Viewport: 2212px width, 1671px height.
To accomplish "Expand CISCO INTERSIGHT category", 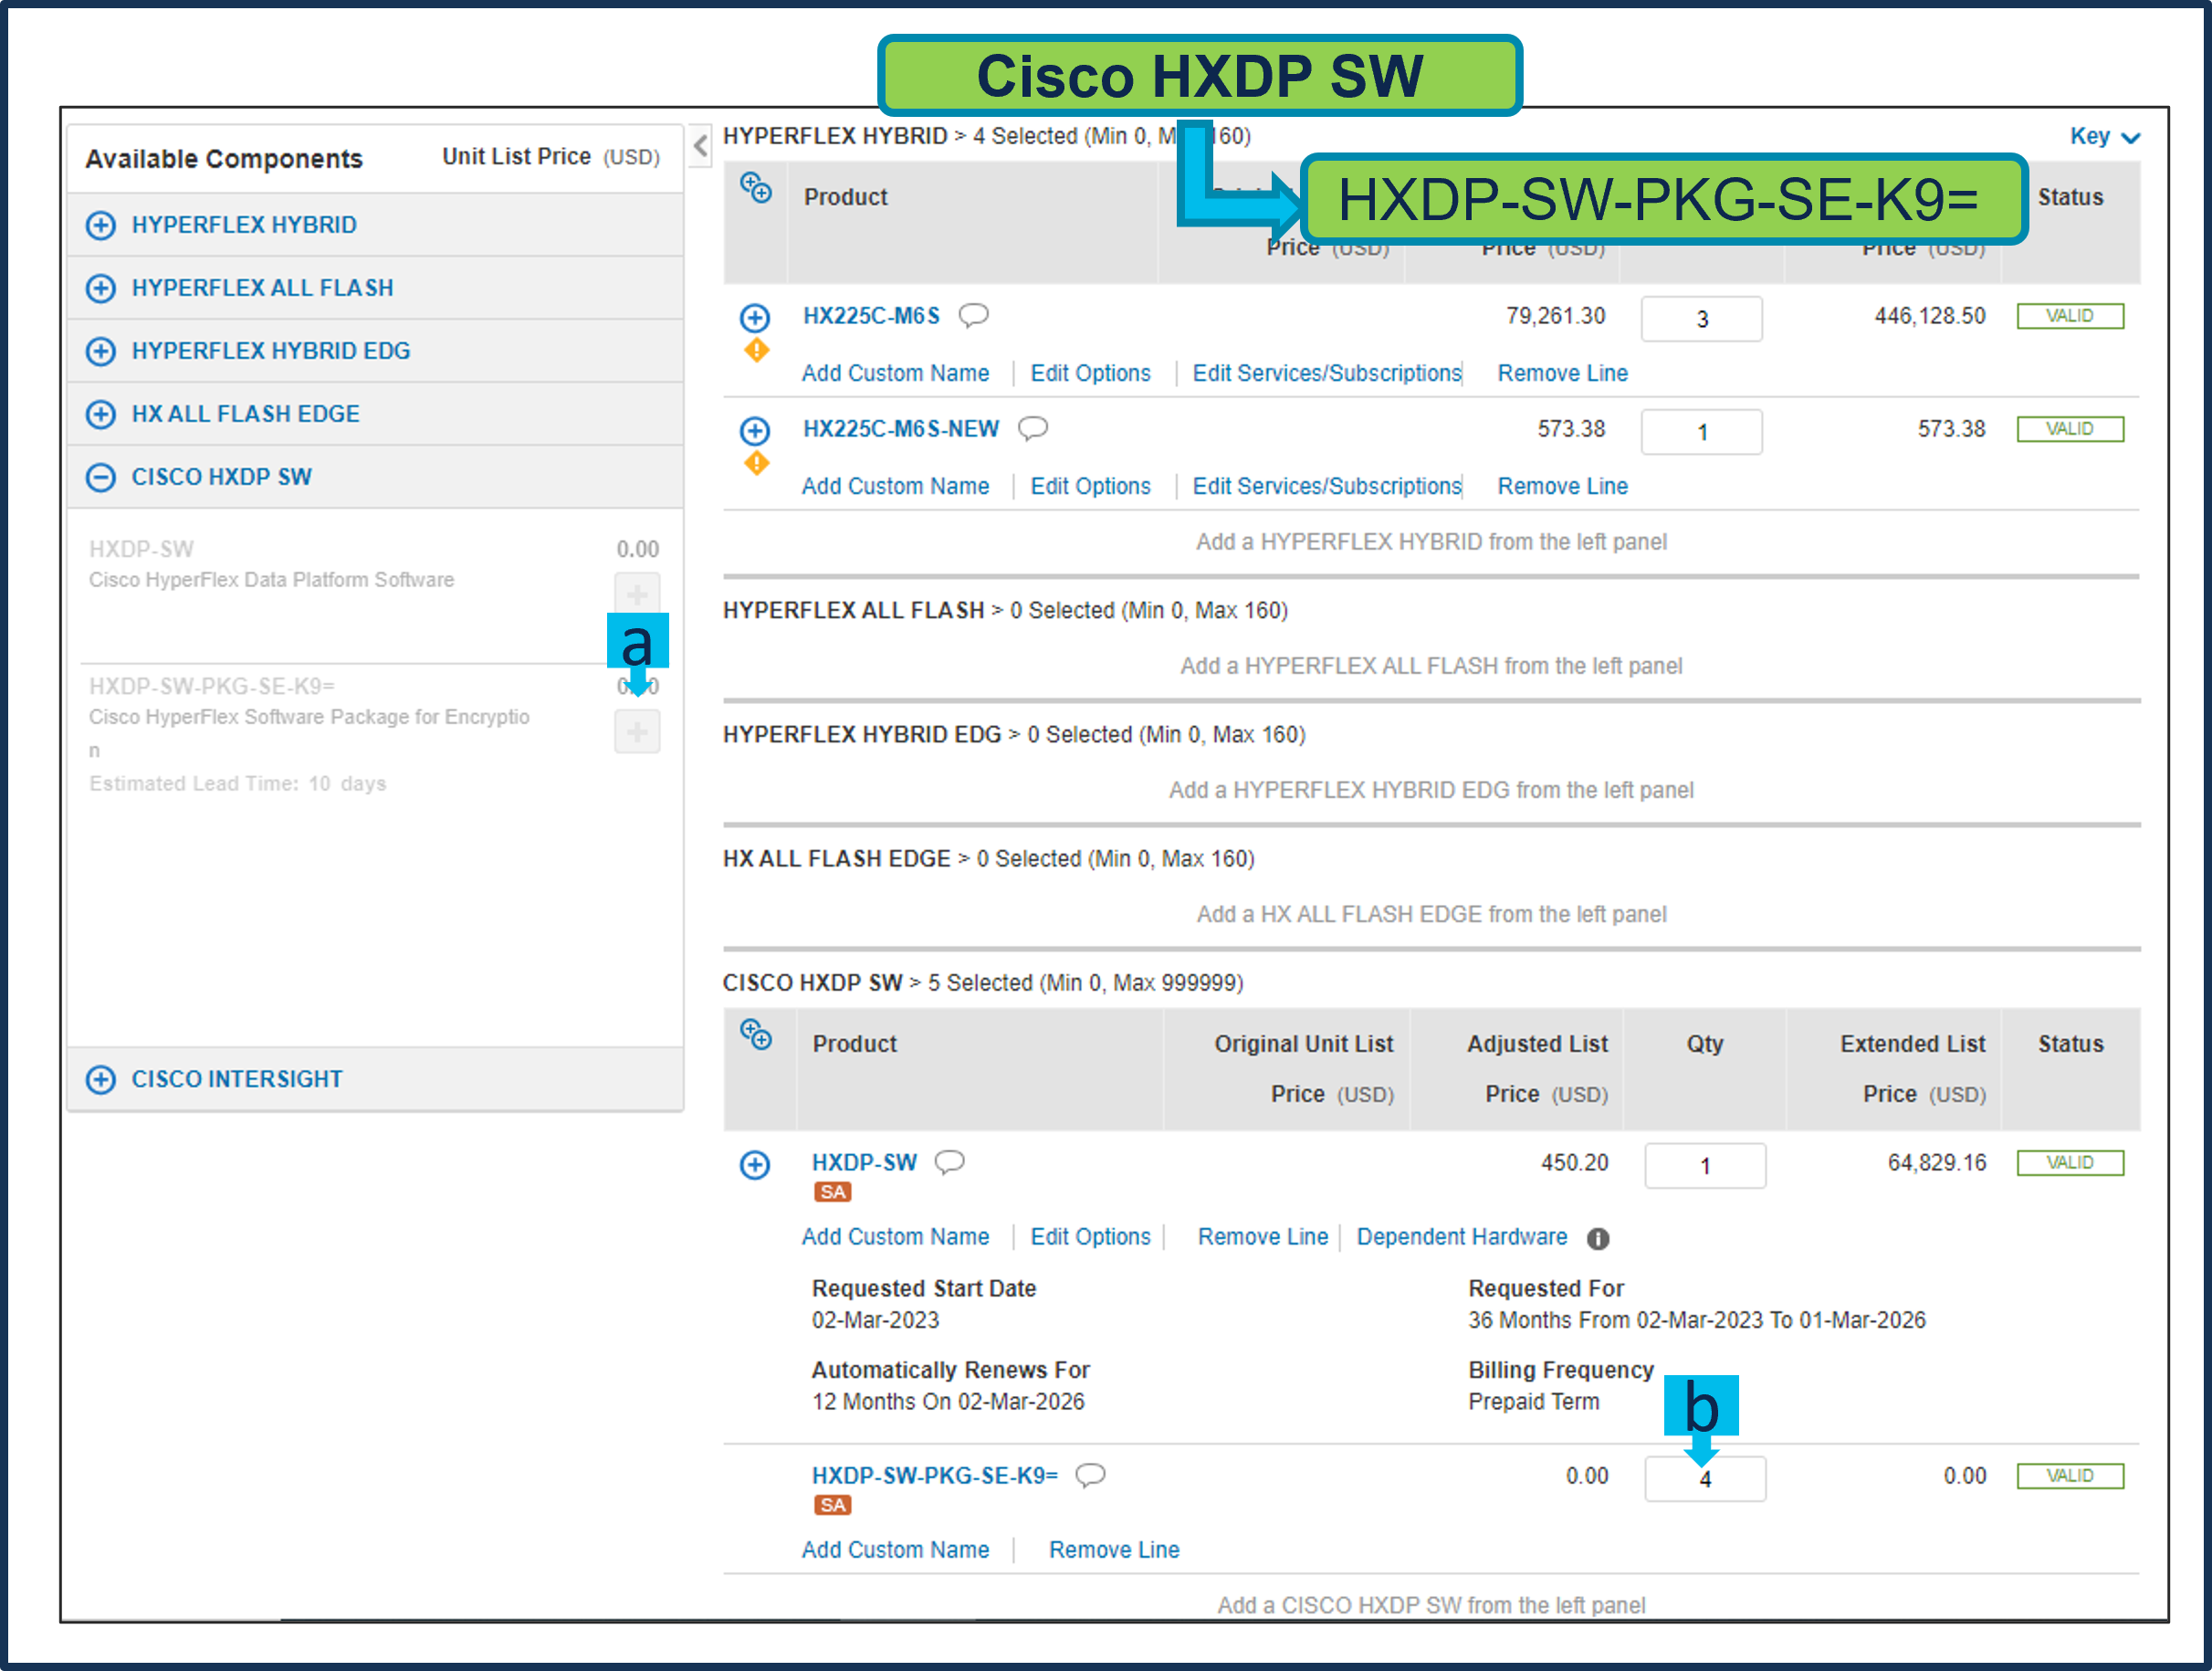I will point(100,1079).
